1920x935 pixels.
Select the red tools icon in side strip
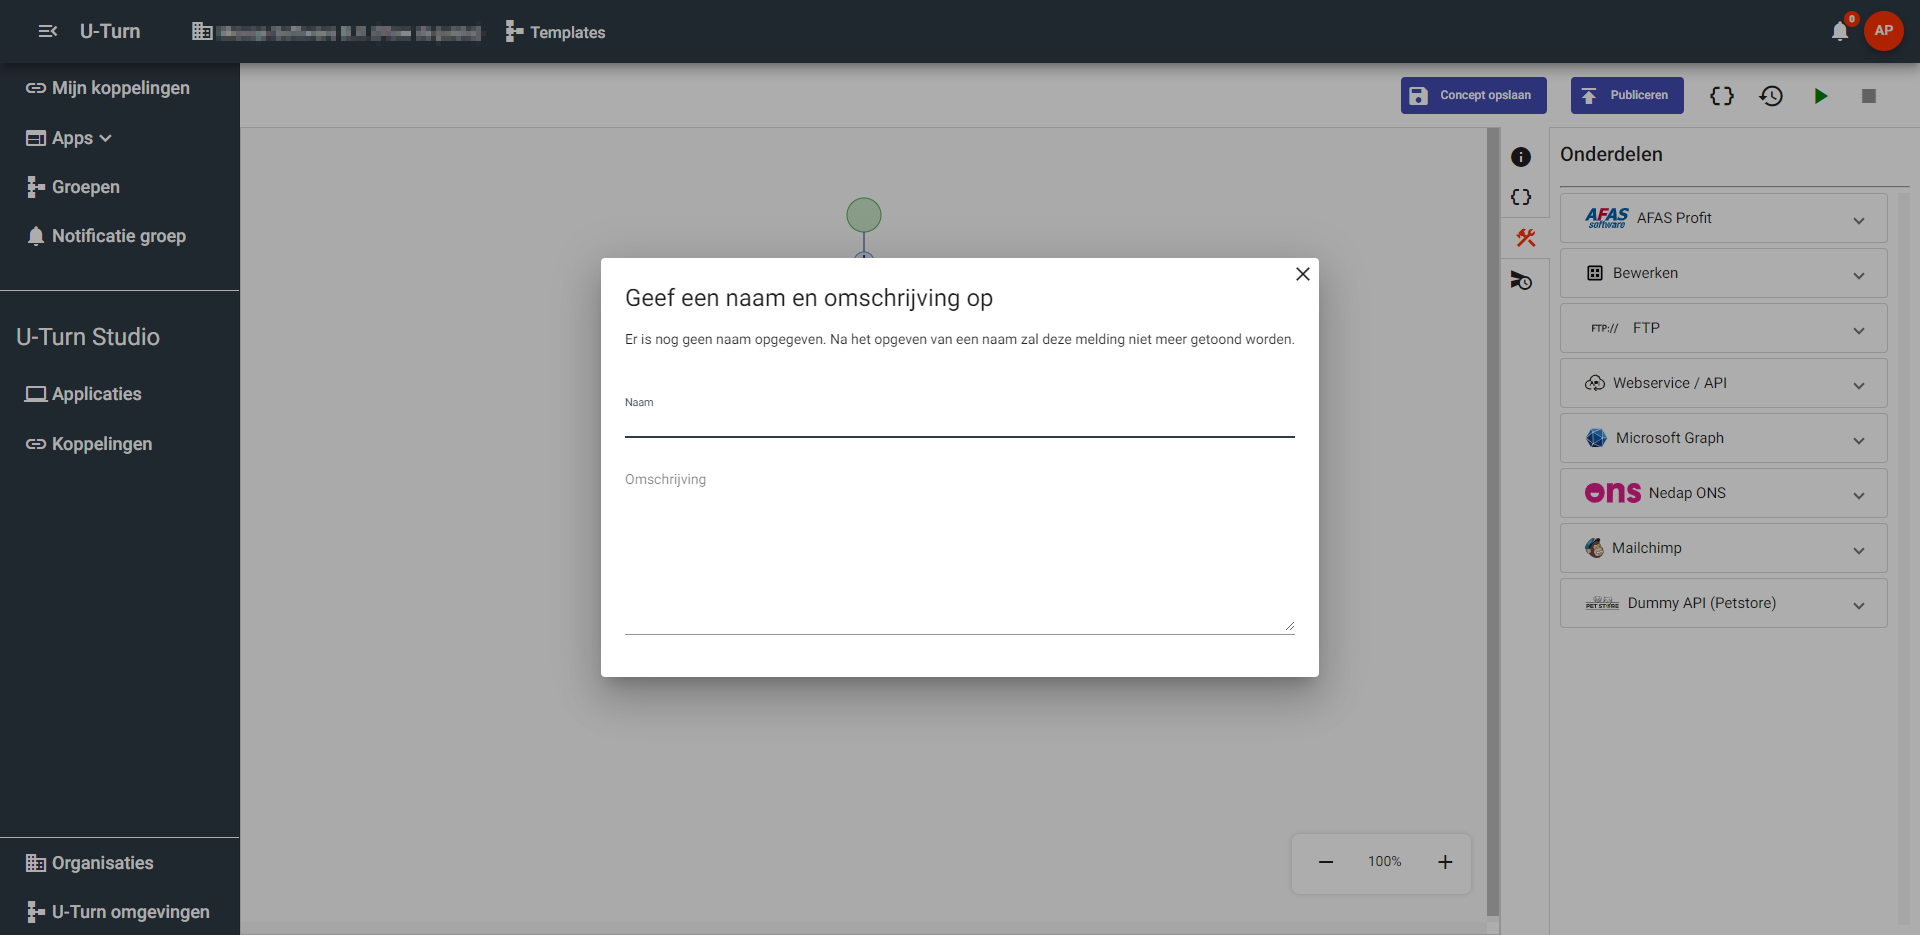pos(1525,238)
